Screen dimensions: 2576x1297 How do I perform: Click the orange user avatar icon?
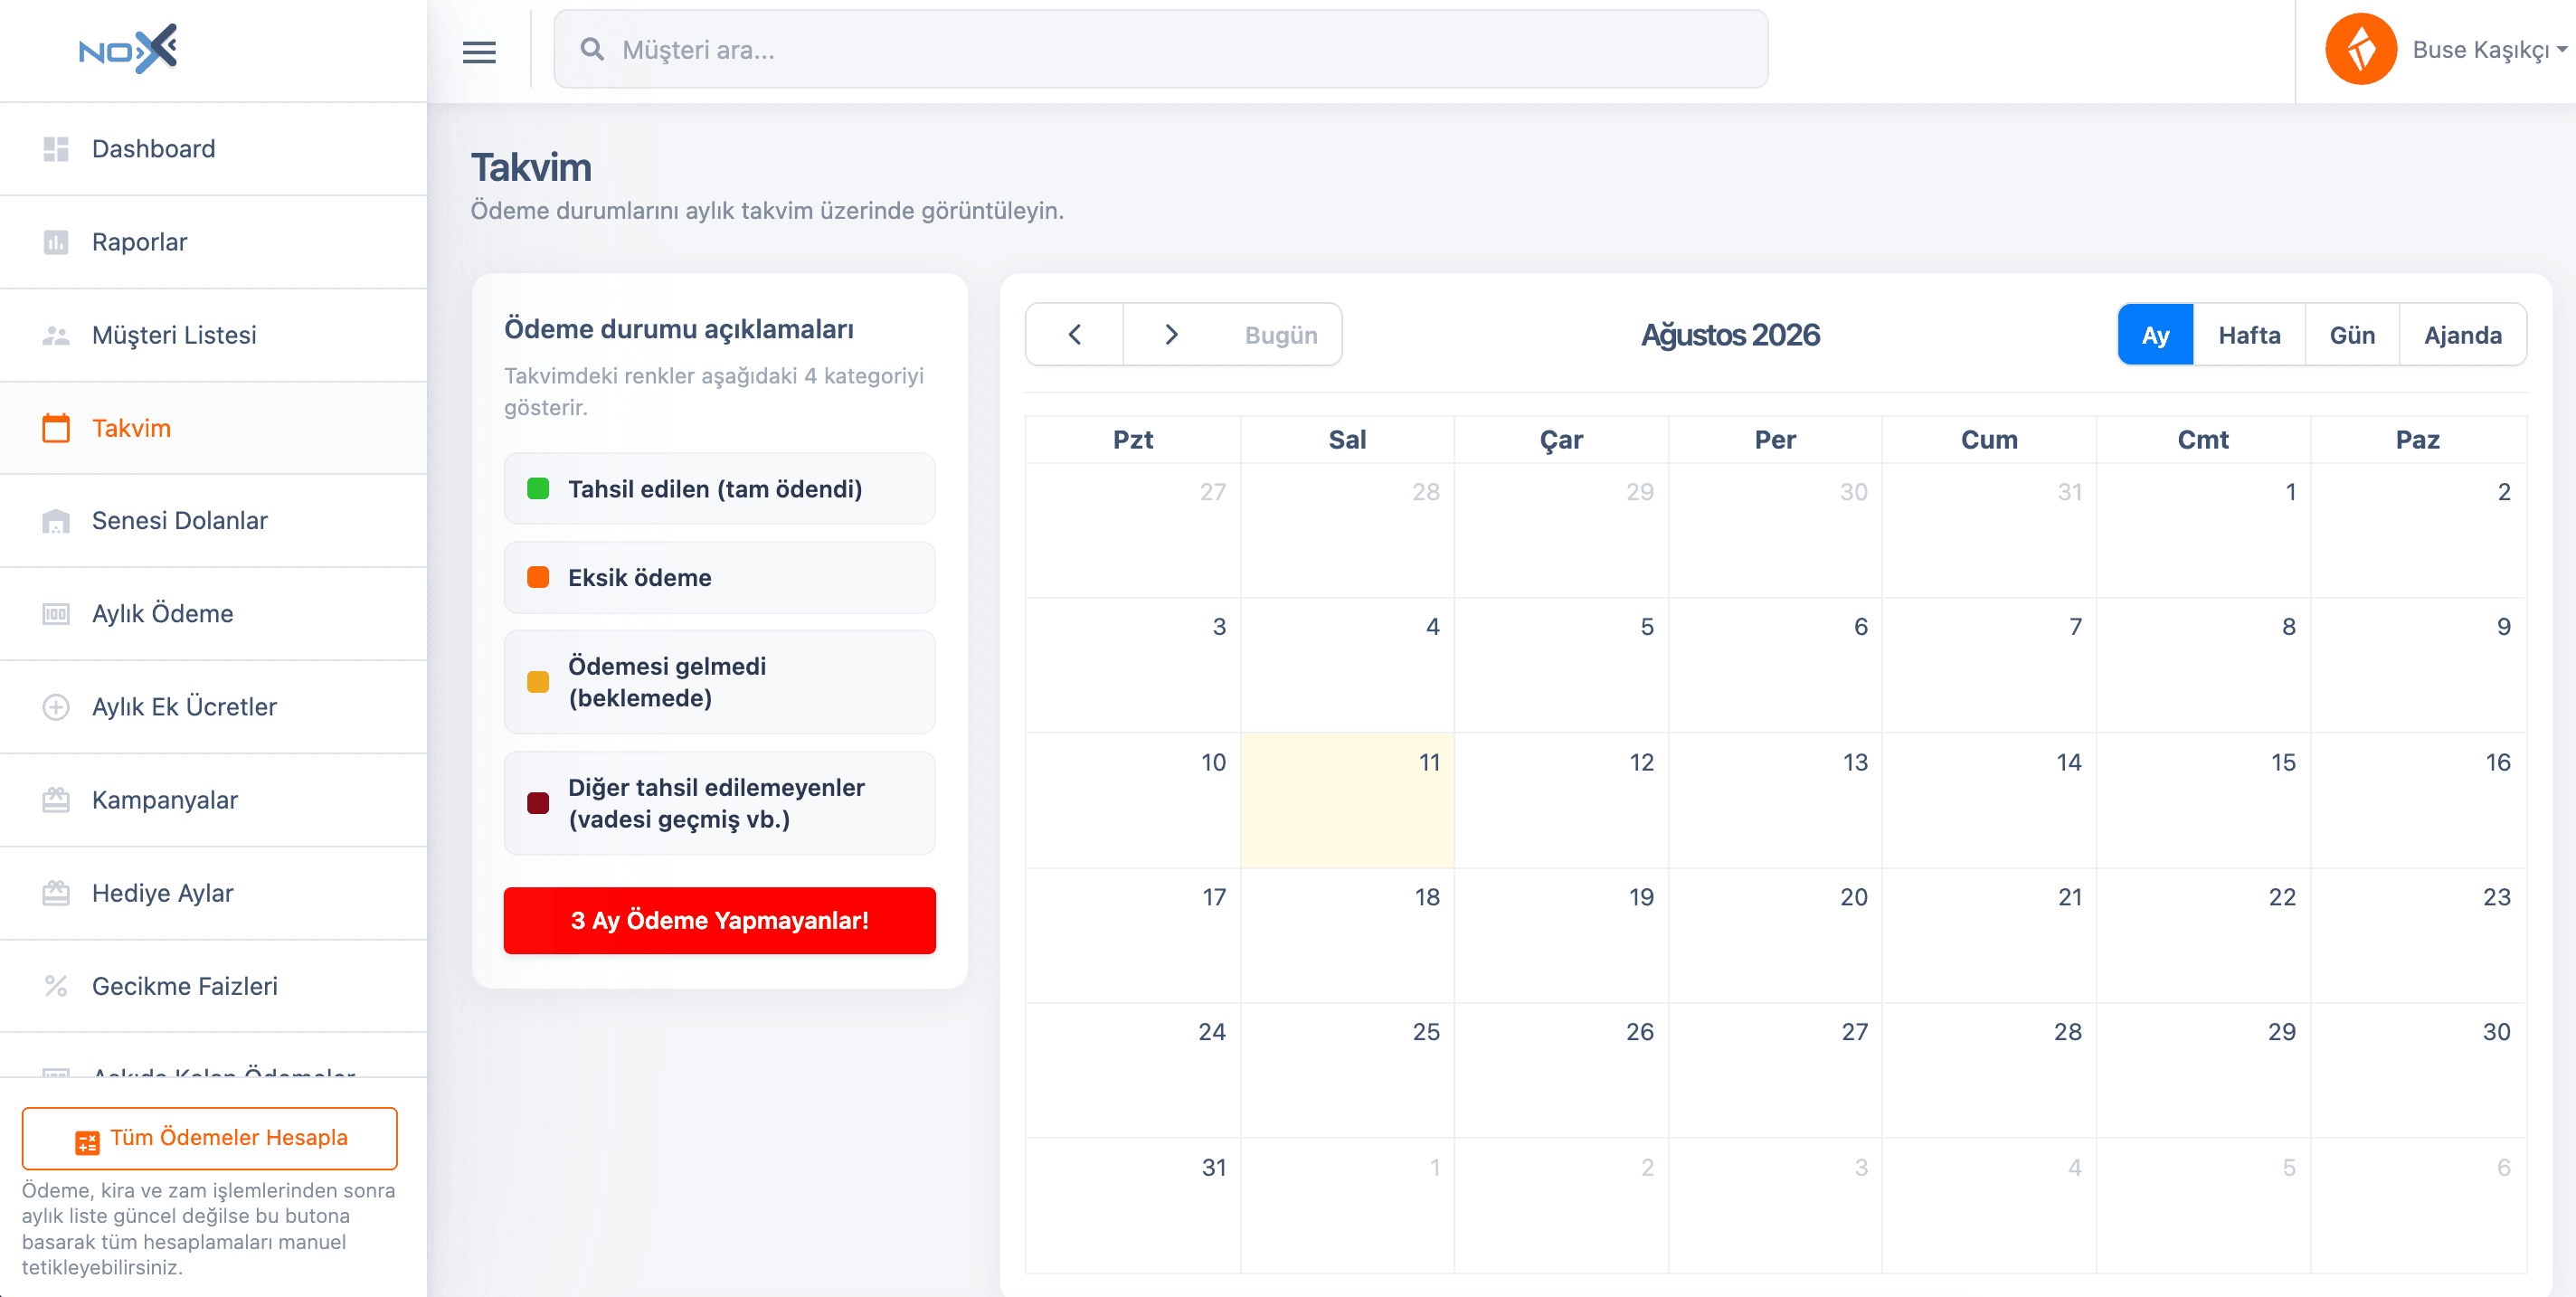tap(2360, 49)
